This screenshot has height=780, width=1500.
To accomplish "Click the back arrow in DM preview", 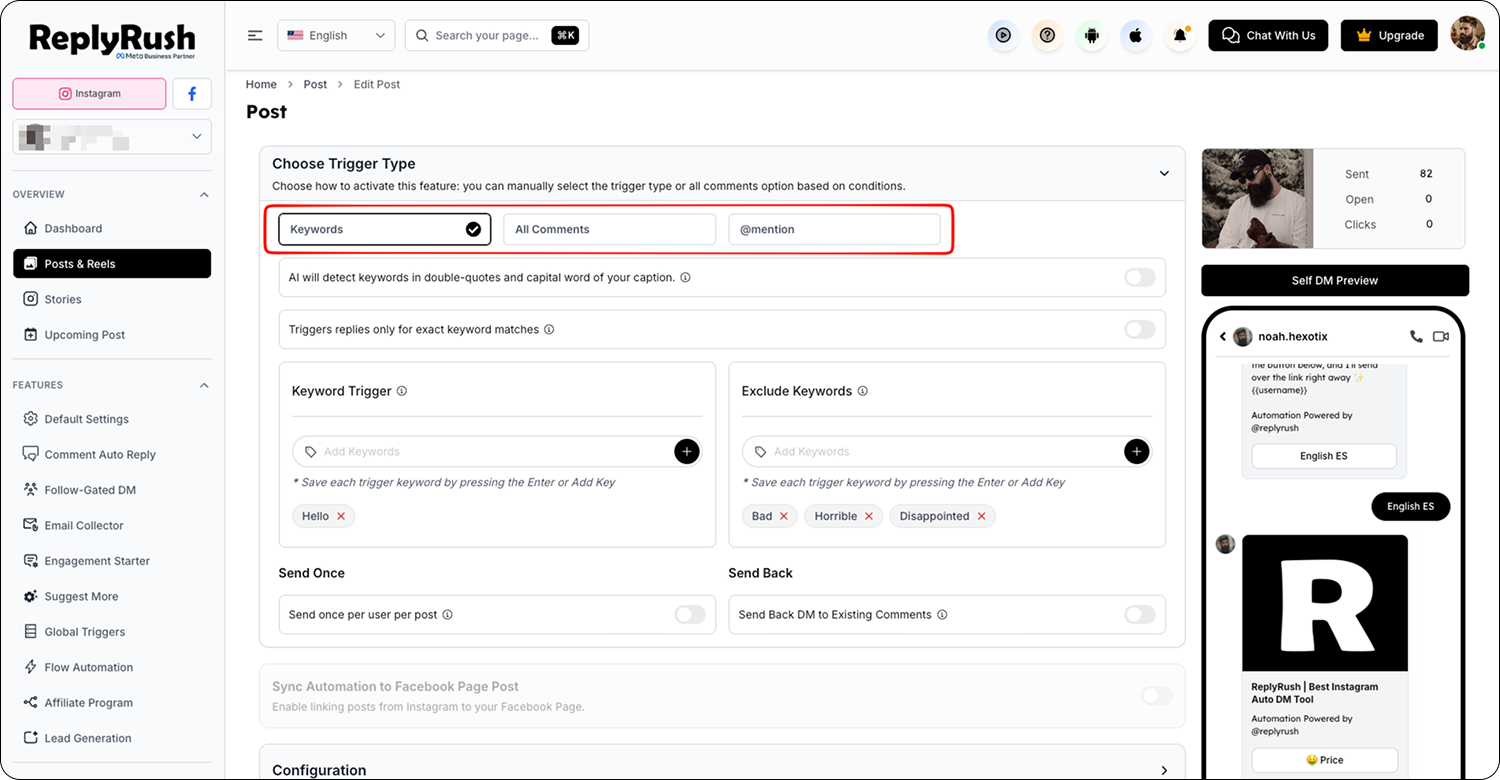I will [x=1223, y=337].
